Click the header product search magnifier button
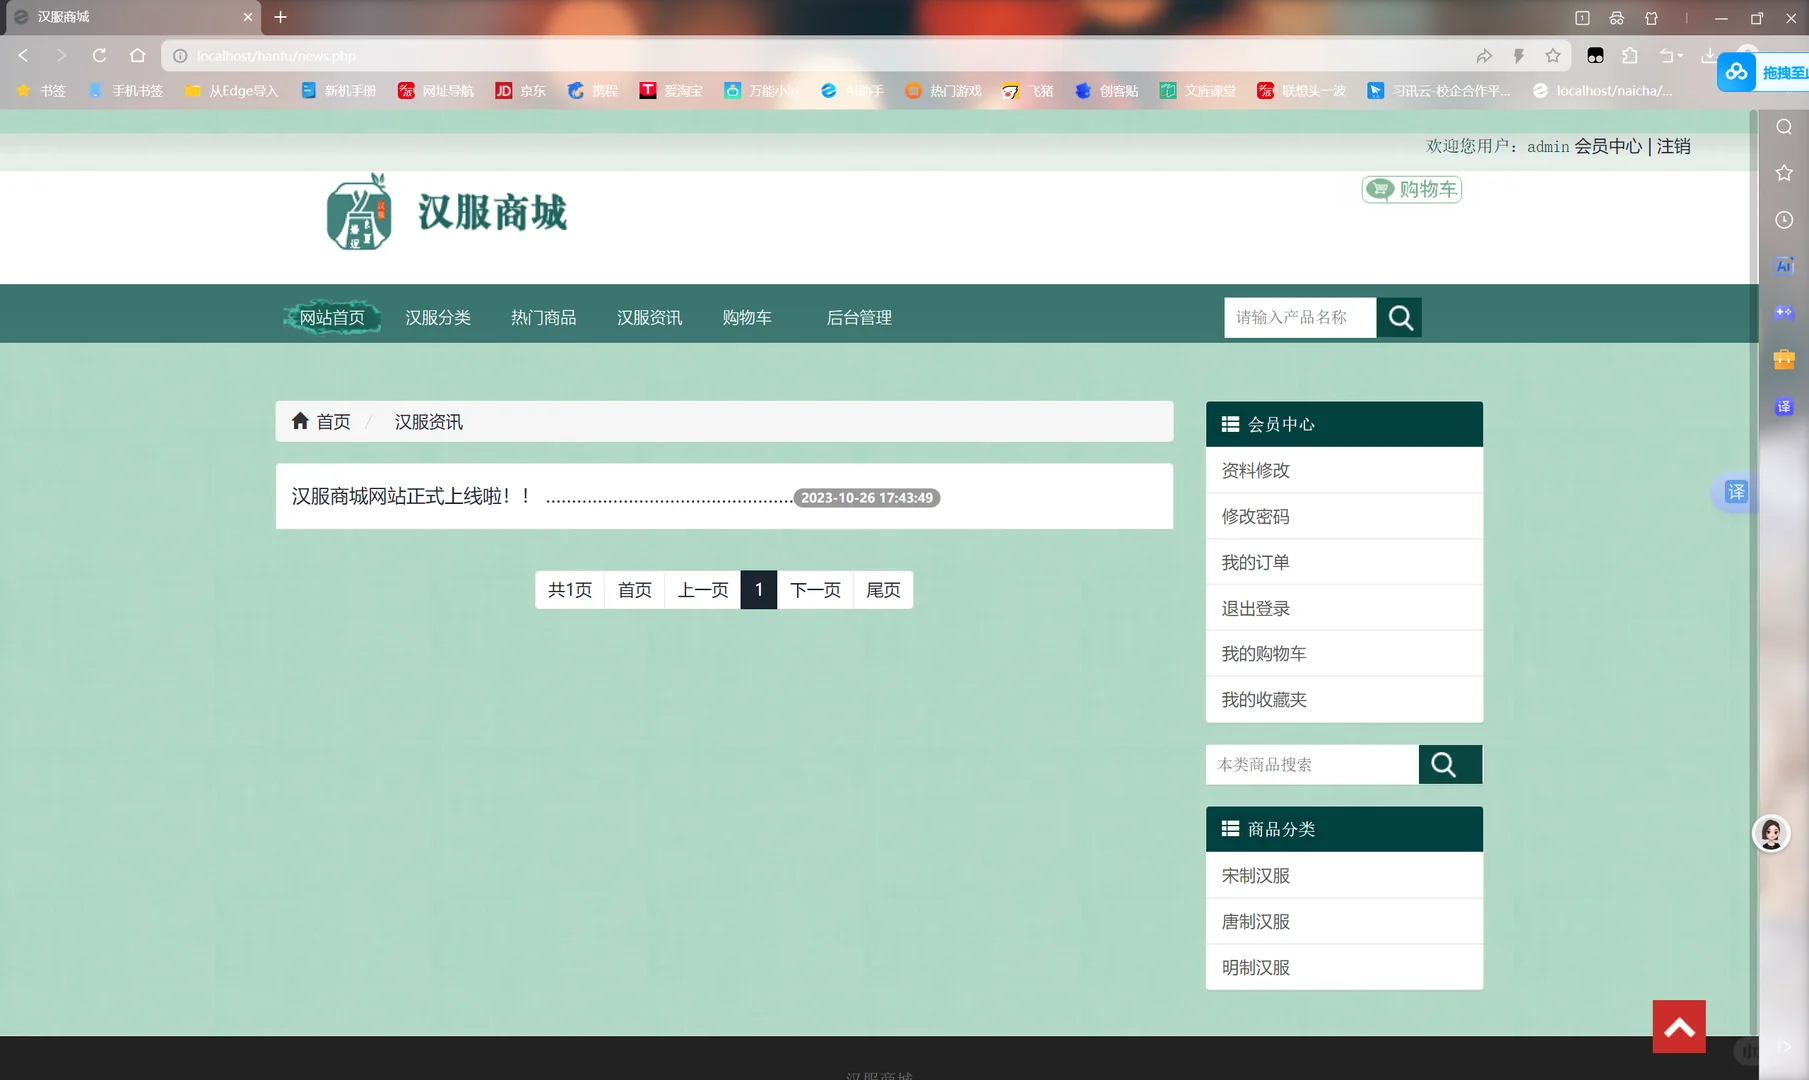 coord(1400,318)
